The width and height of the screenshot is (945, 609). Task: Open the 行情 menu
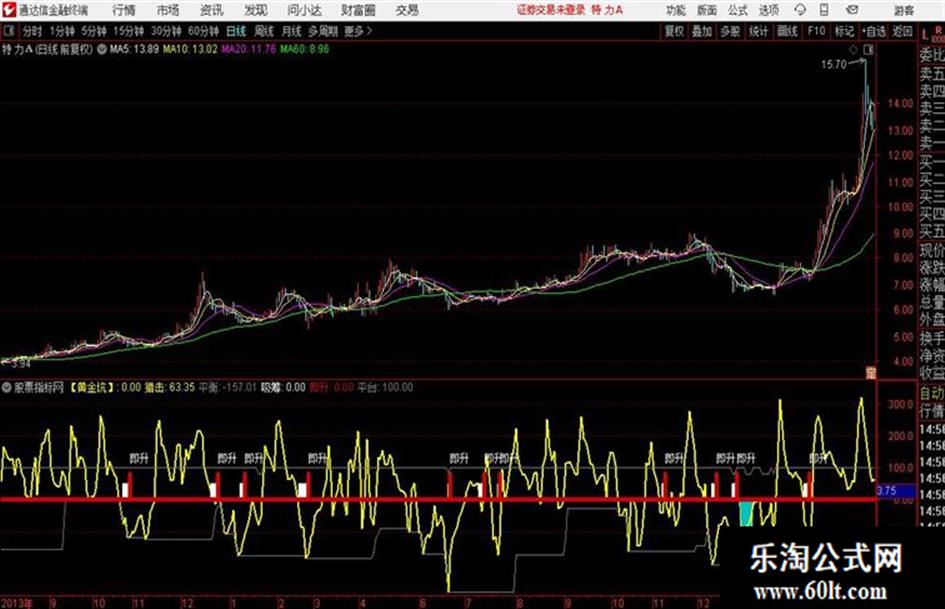[124, 10]
